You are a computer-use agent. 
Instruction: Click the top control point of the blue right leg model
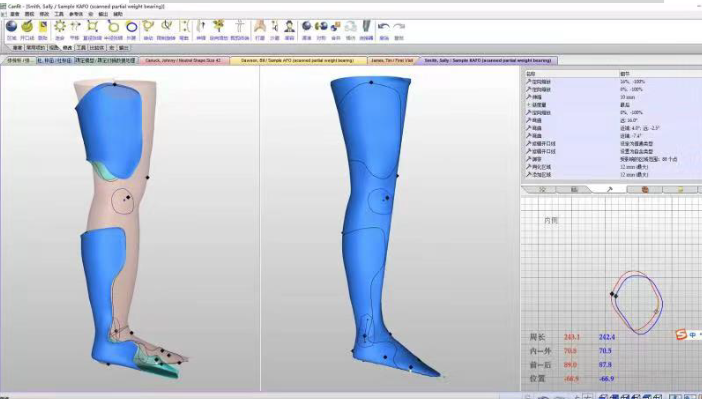coord(371,82)
